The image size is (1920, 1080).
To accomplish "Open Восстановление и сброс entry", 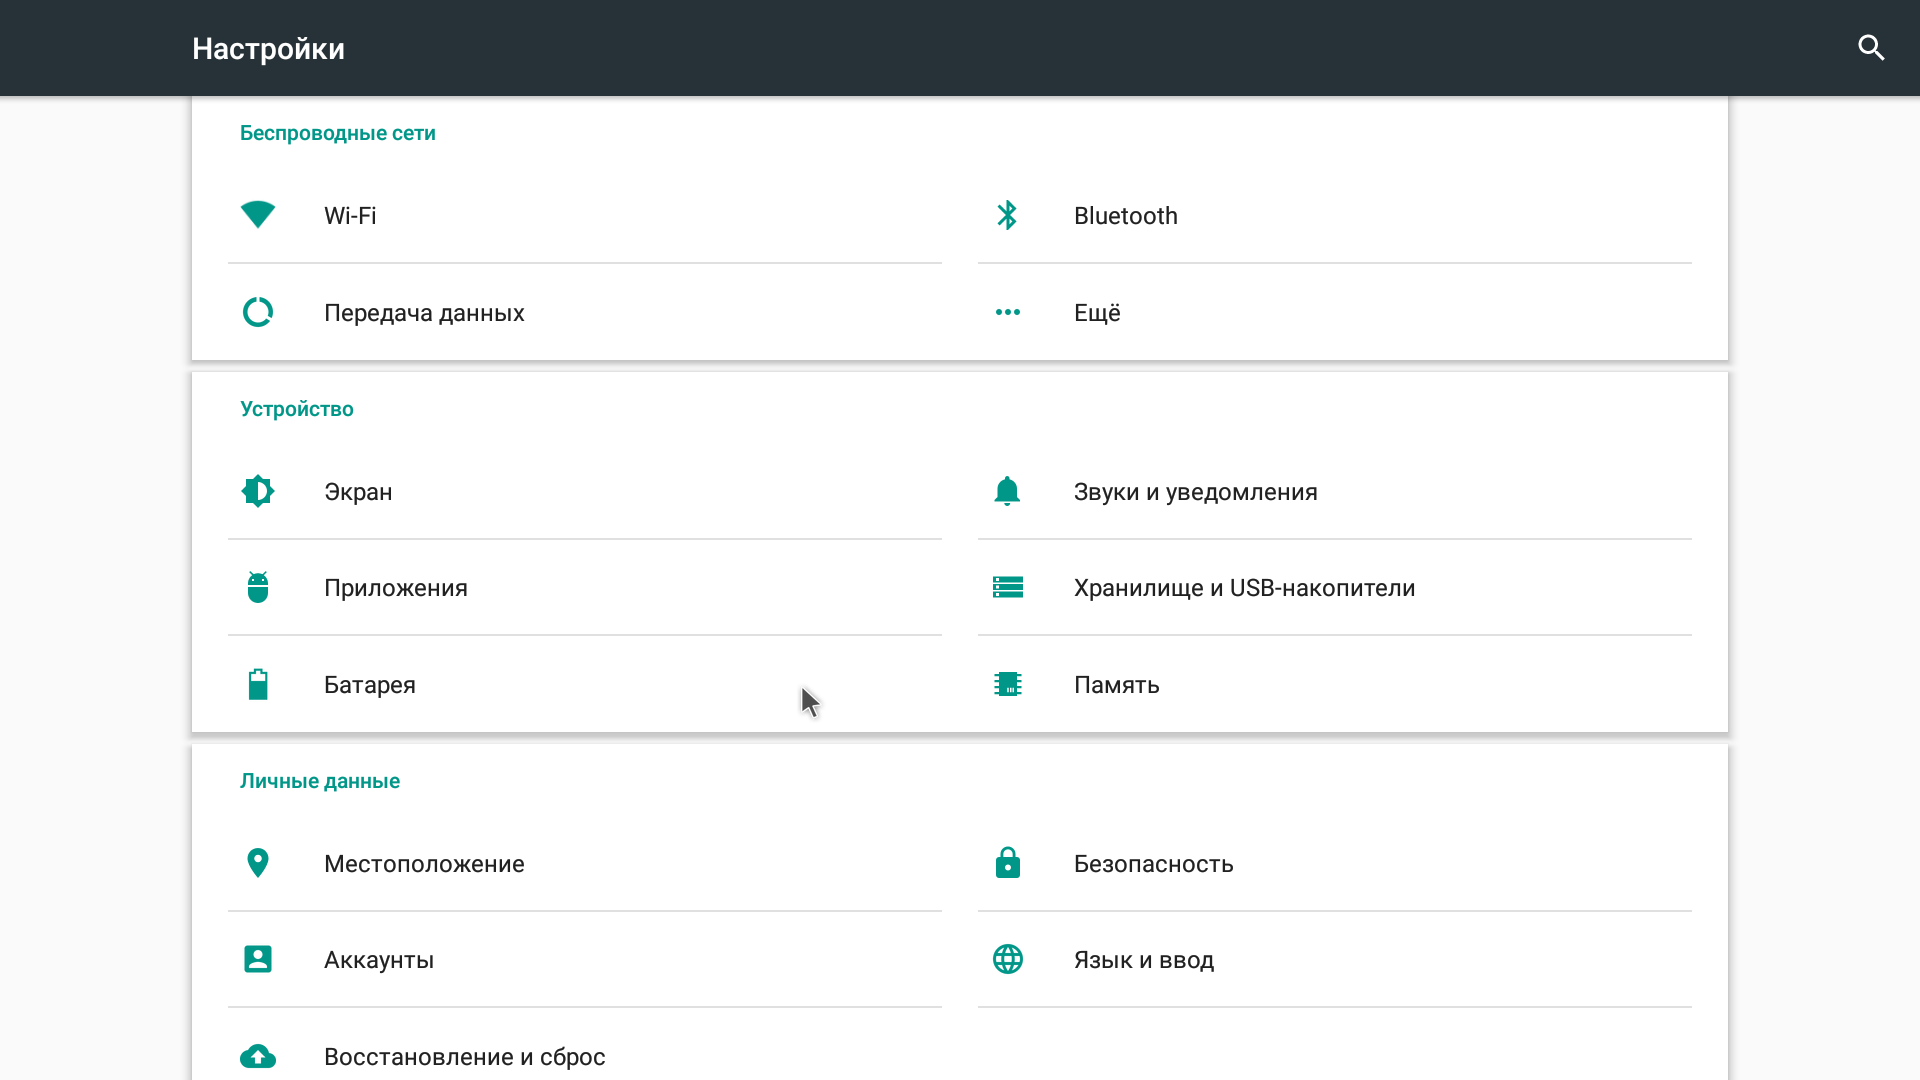I will (x=464, y=1056).
